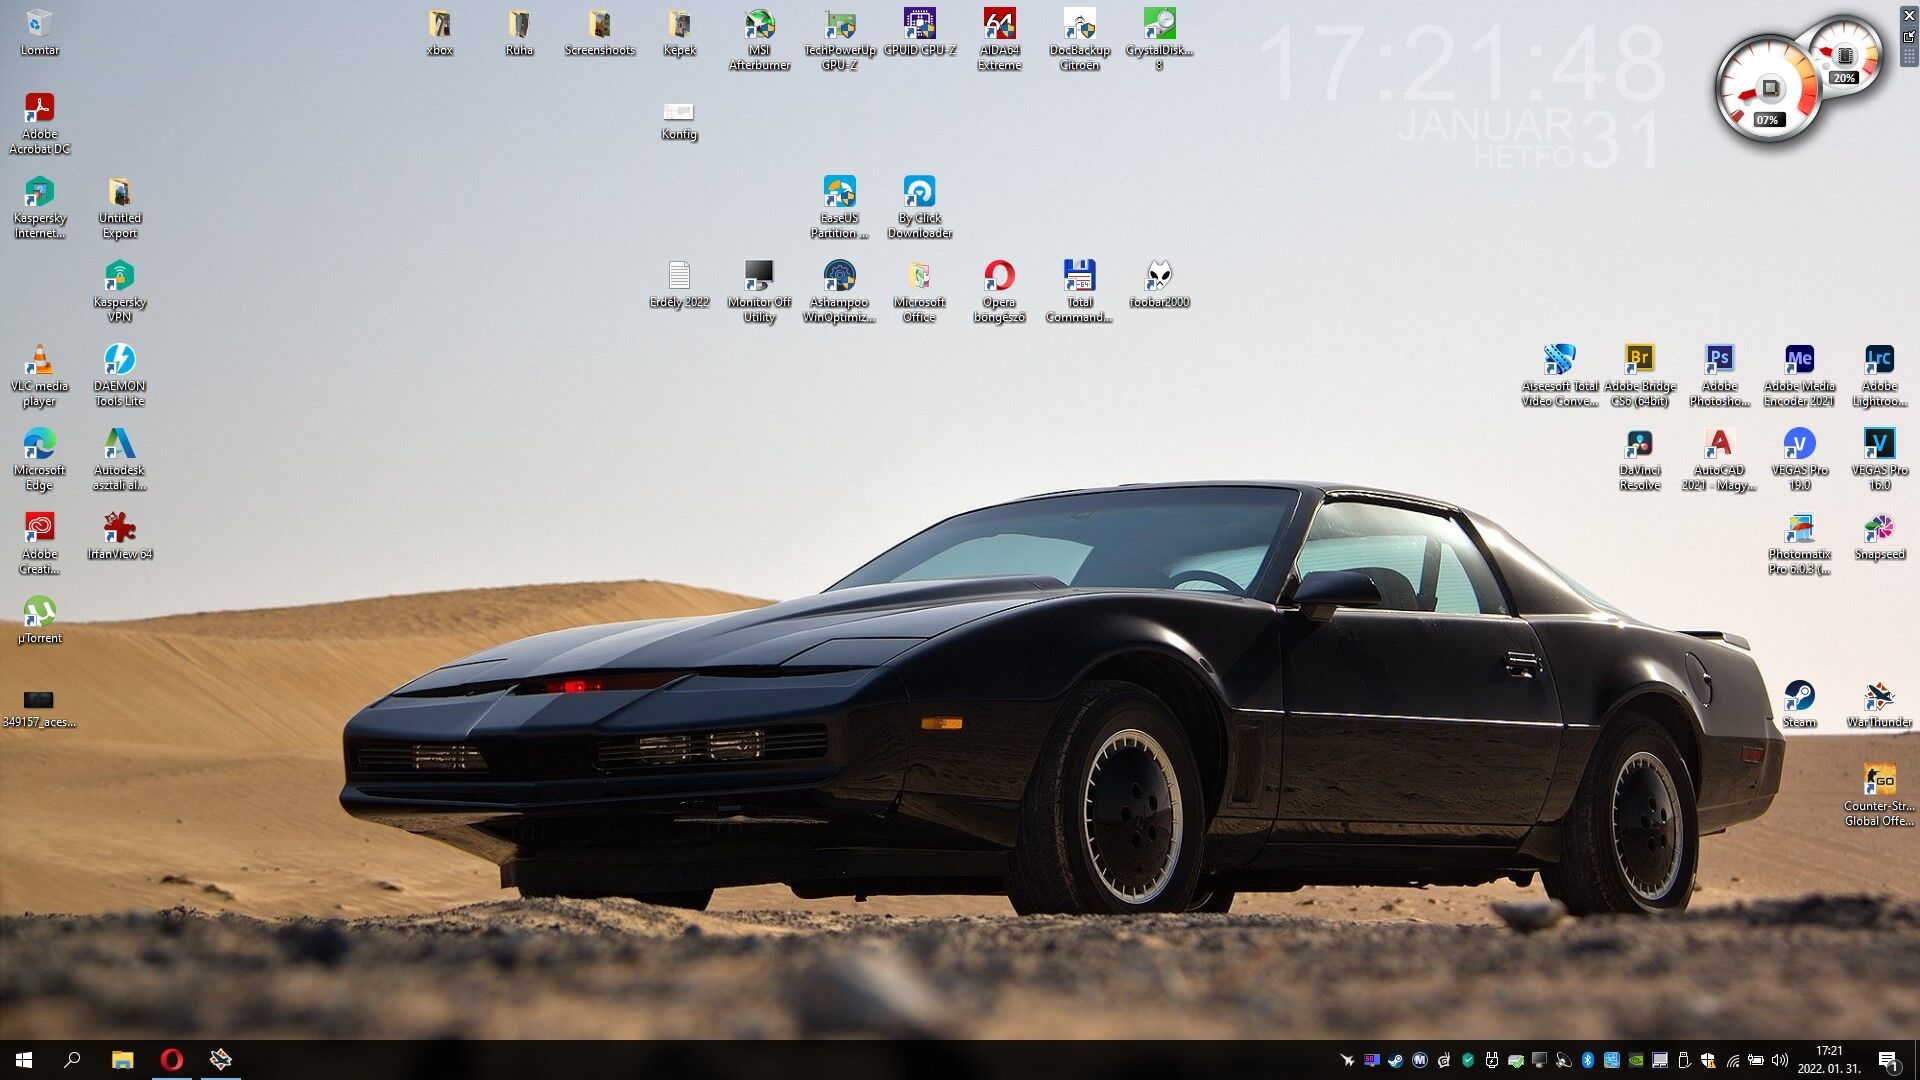The width and height of the screenshot is (1920, 1080).
Task: Open Steam icon in system tray
Action: coord(1396,1060)
